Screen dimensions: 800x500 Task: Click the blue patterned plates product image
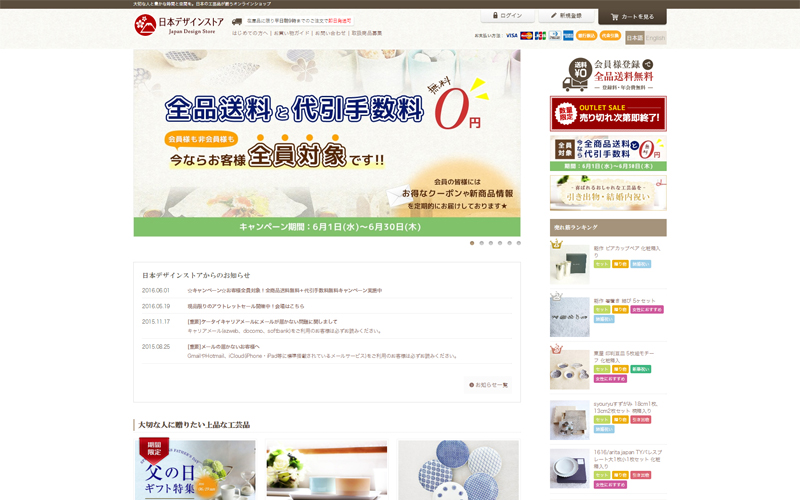(x=458, y=470)
